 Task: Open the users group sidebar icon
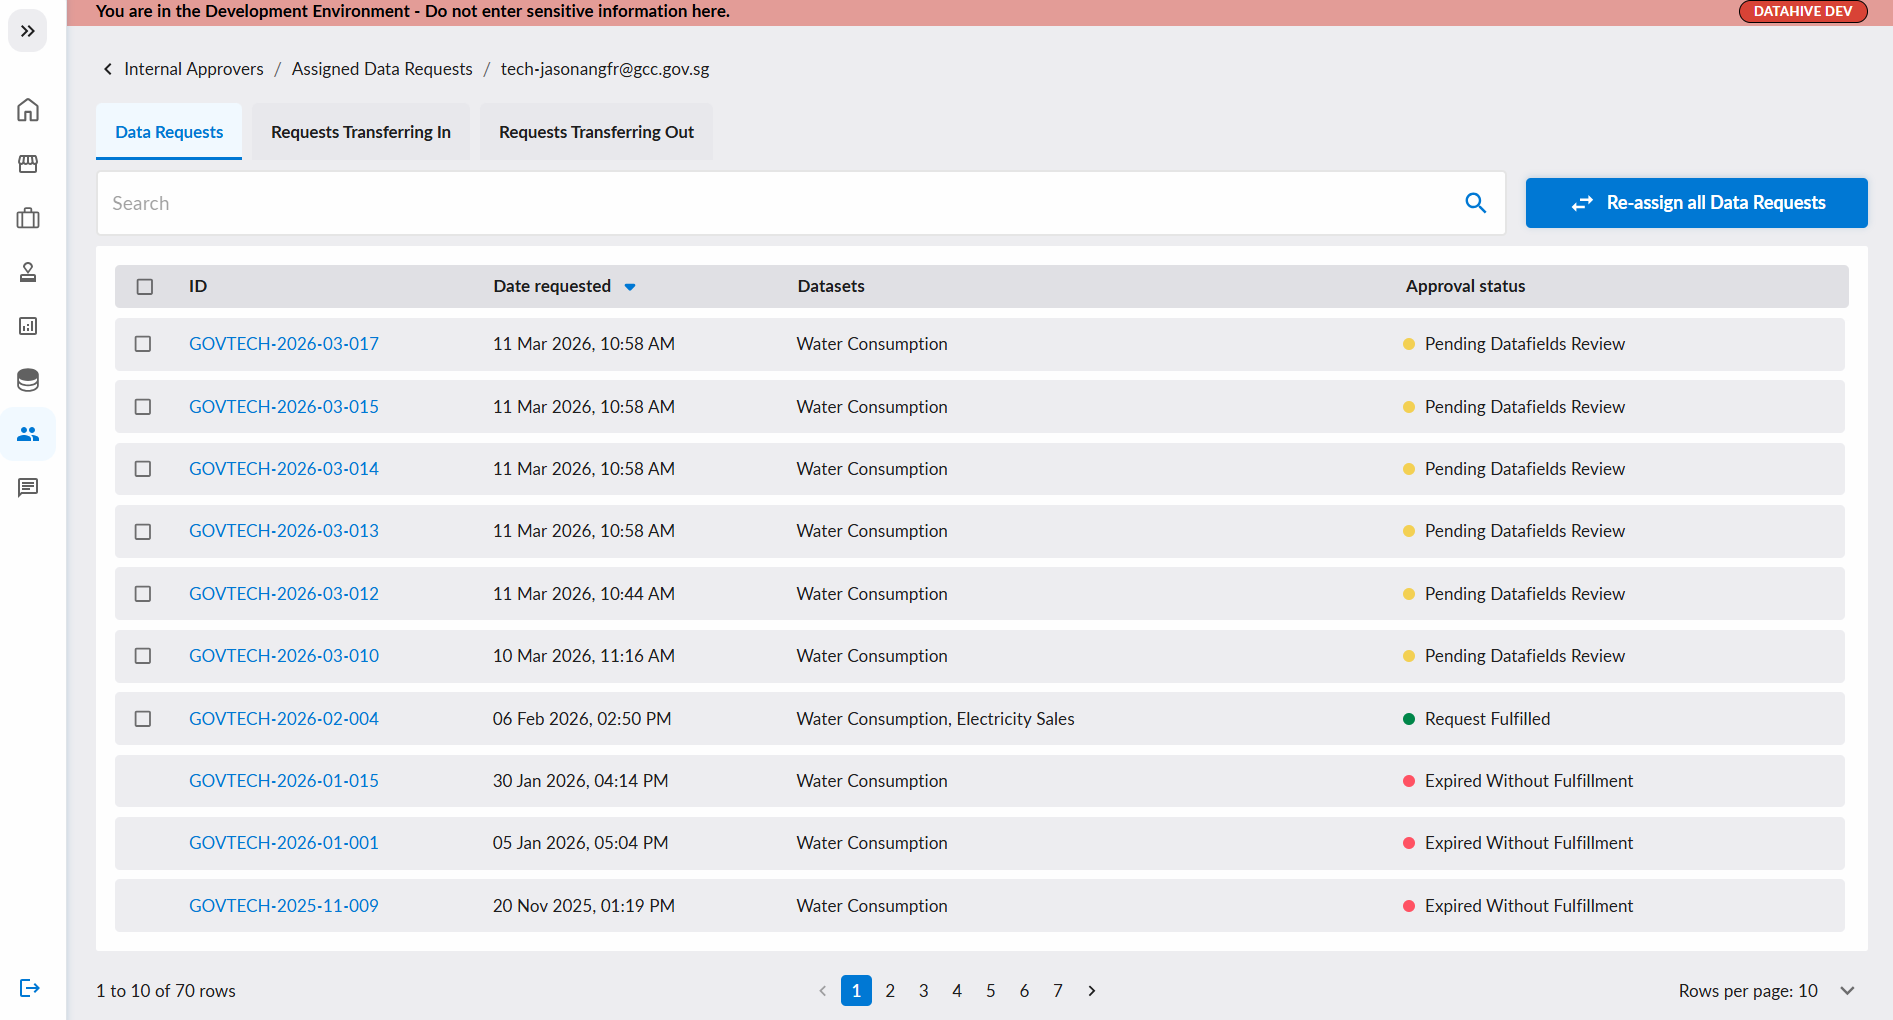28,434
